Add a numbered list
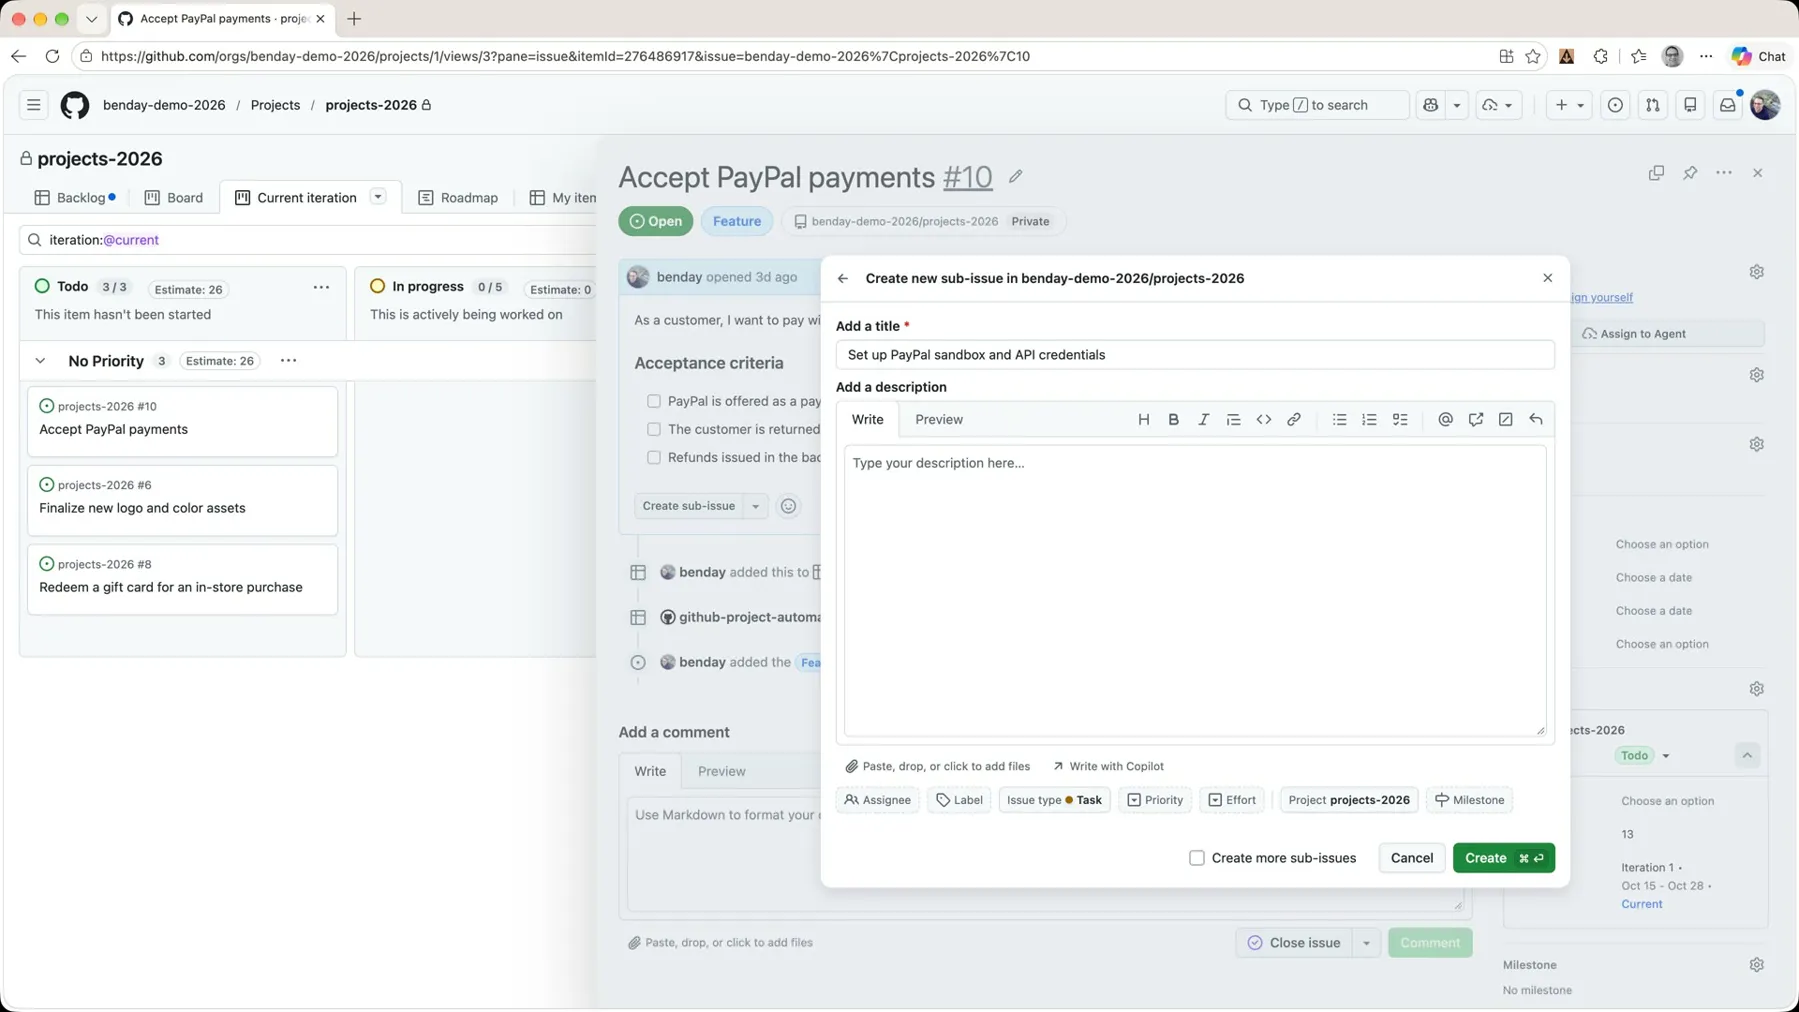This screenshot has height=1012, width=1799. click(x=1369, y=419)
